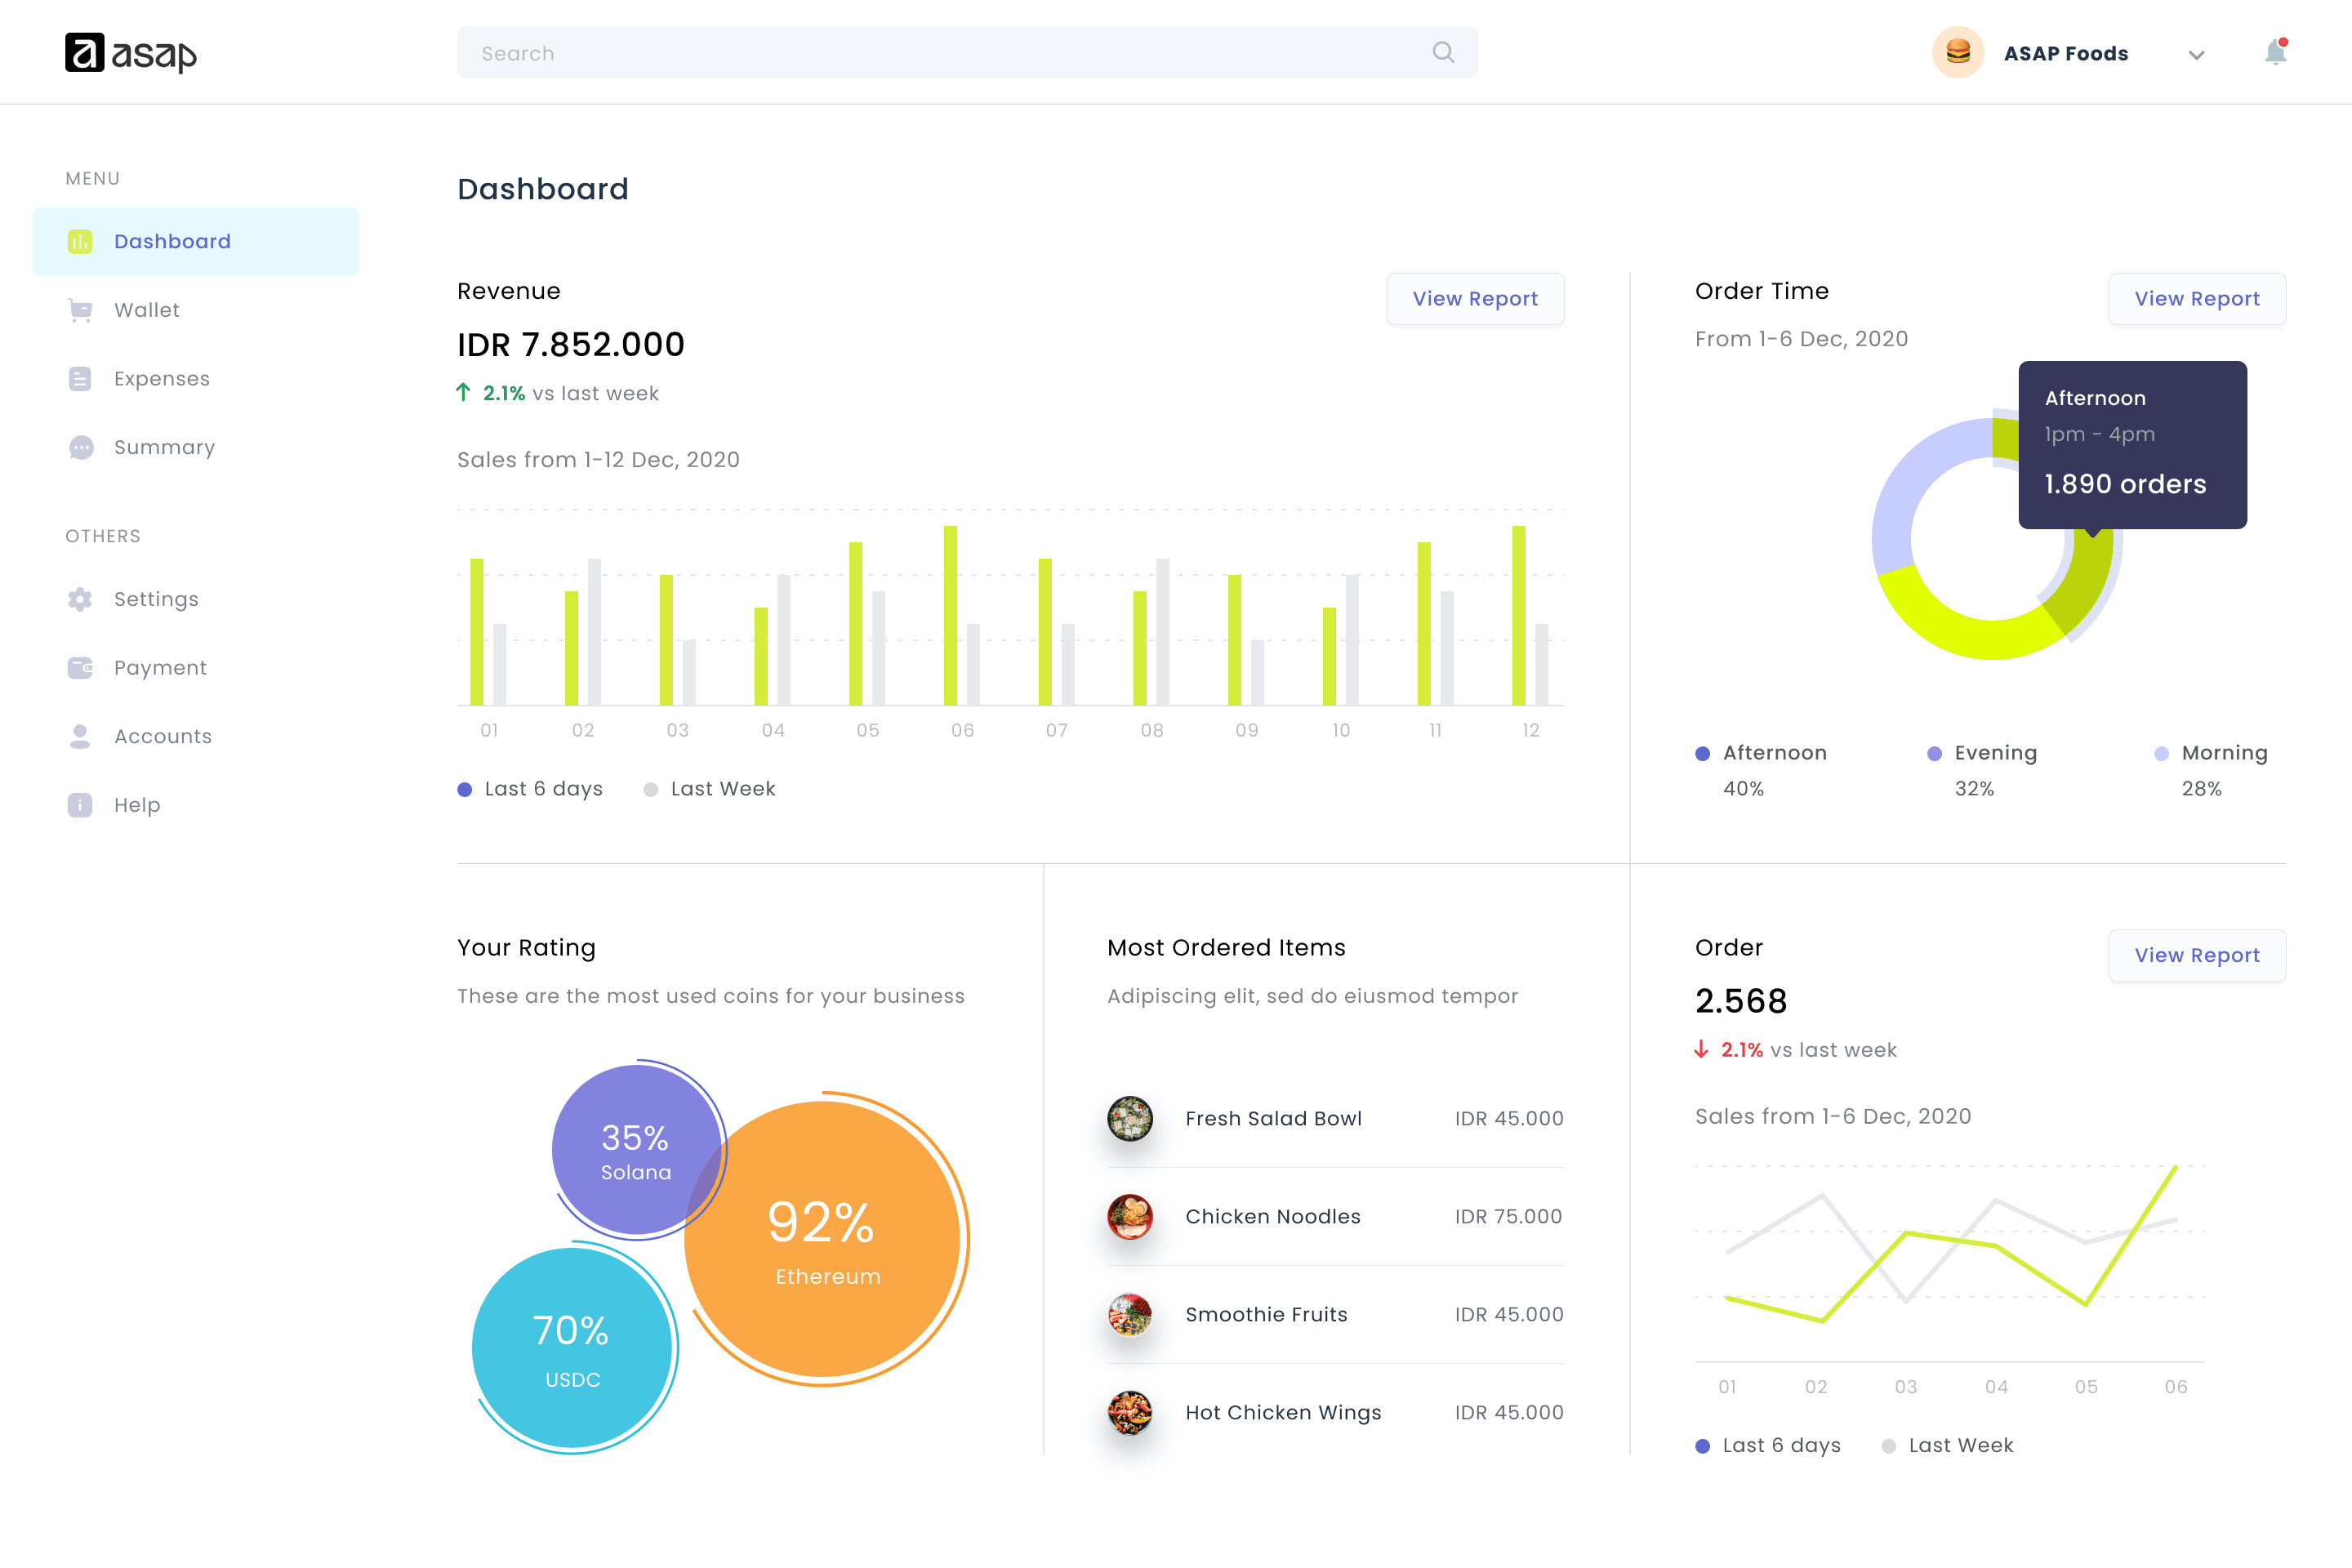Expand the ASAP Foods account dropdown

coord(2196,55)
